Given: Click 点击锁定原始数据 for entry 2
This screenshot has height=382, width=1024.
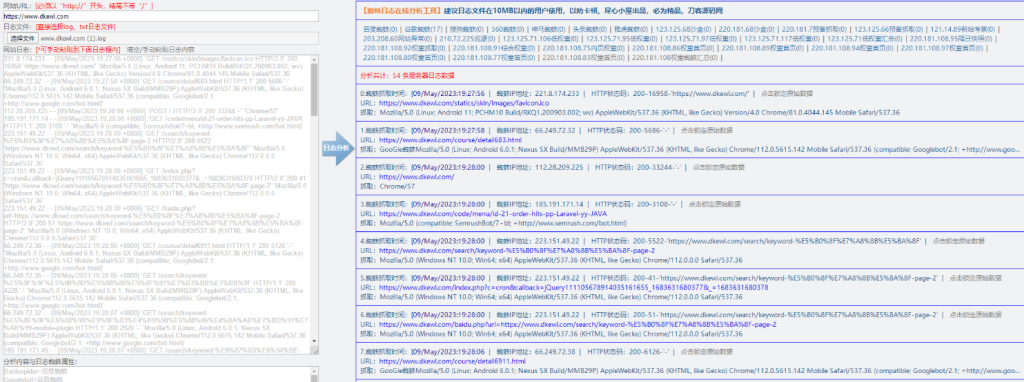Looking at the screenshot, I should (x=719, y=167).
